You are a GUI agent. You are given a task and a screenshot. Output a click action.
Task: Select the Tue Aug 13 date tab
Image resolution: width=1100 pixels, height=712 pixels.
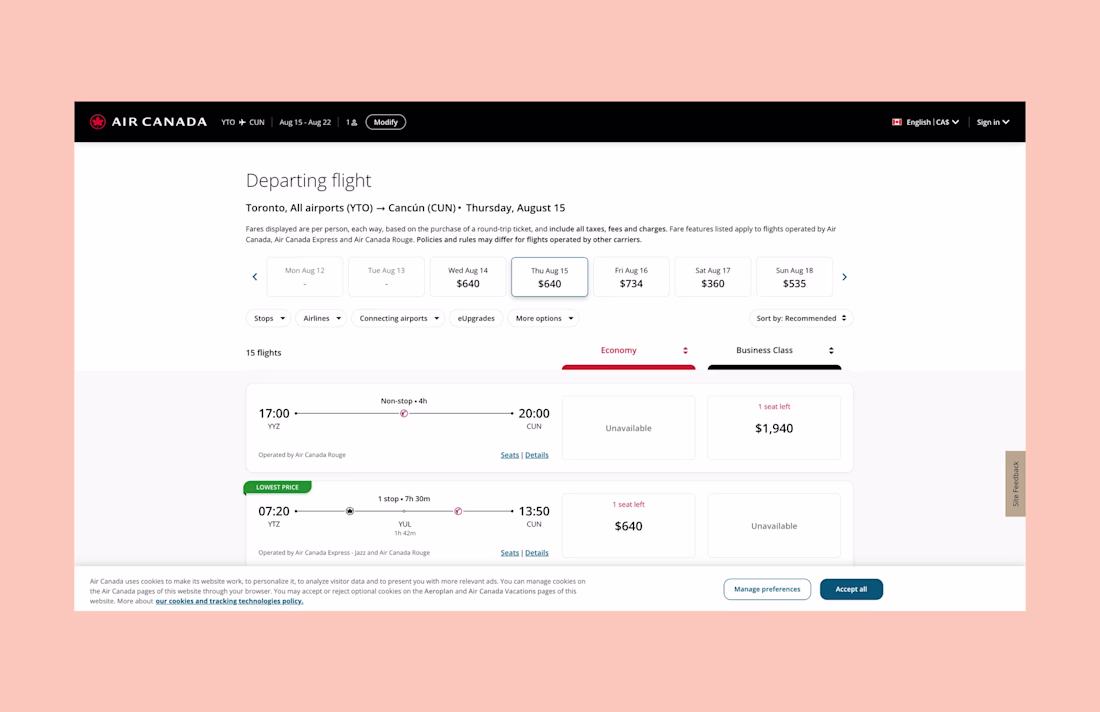tap(387, 277)
